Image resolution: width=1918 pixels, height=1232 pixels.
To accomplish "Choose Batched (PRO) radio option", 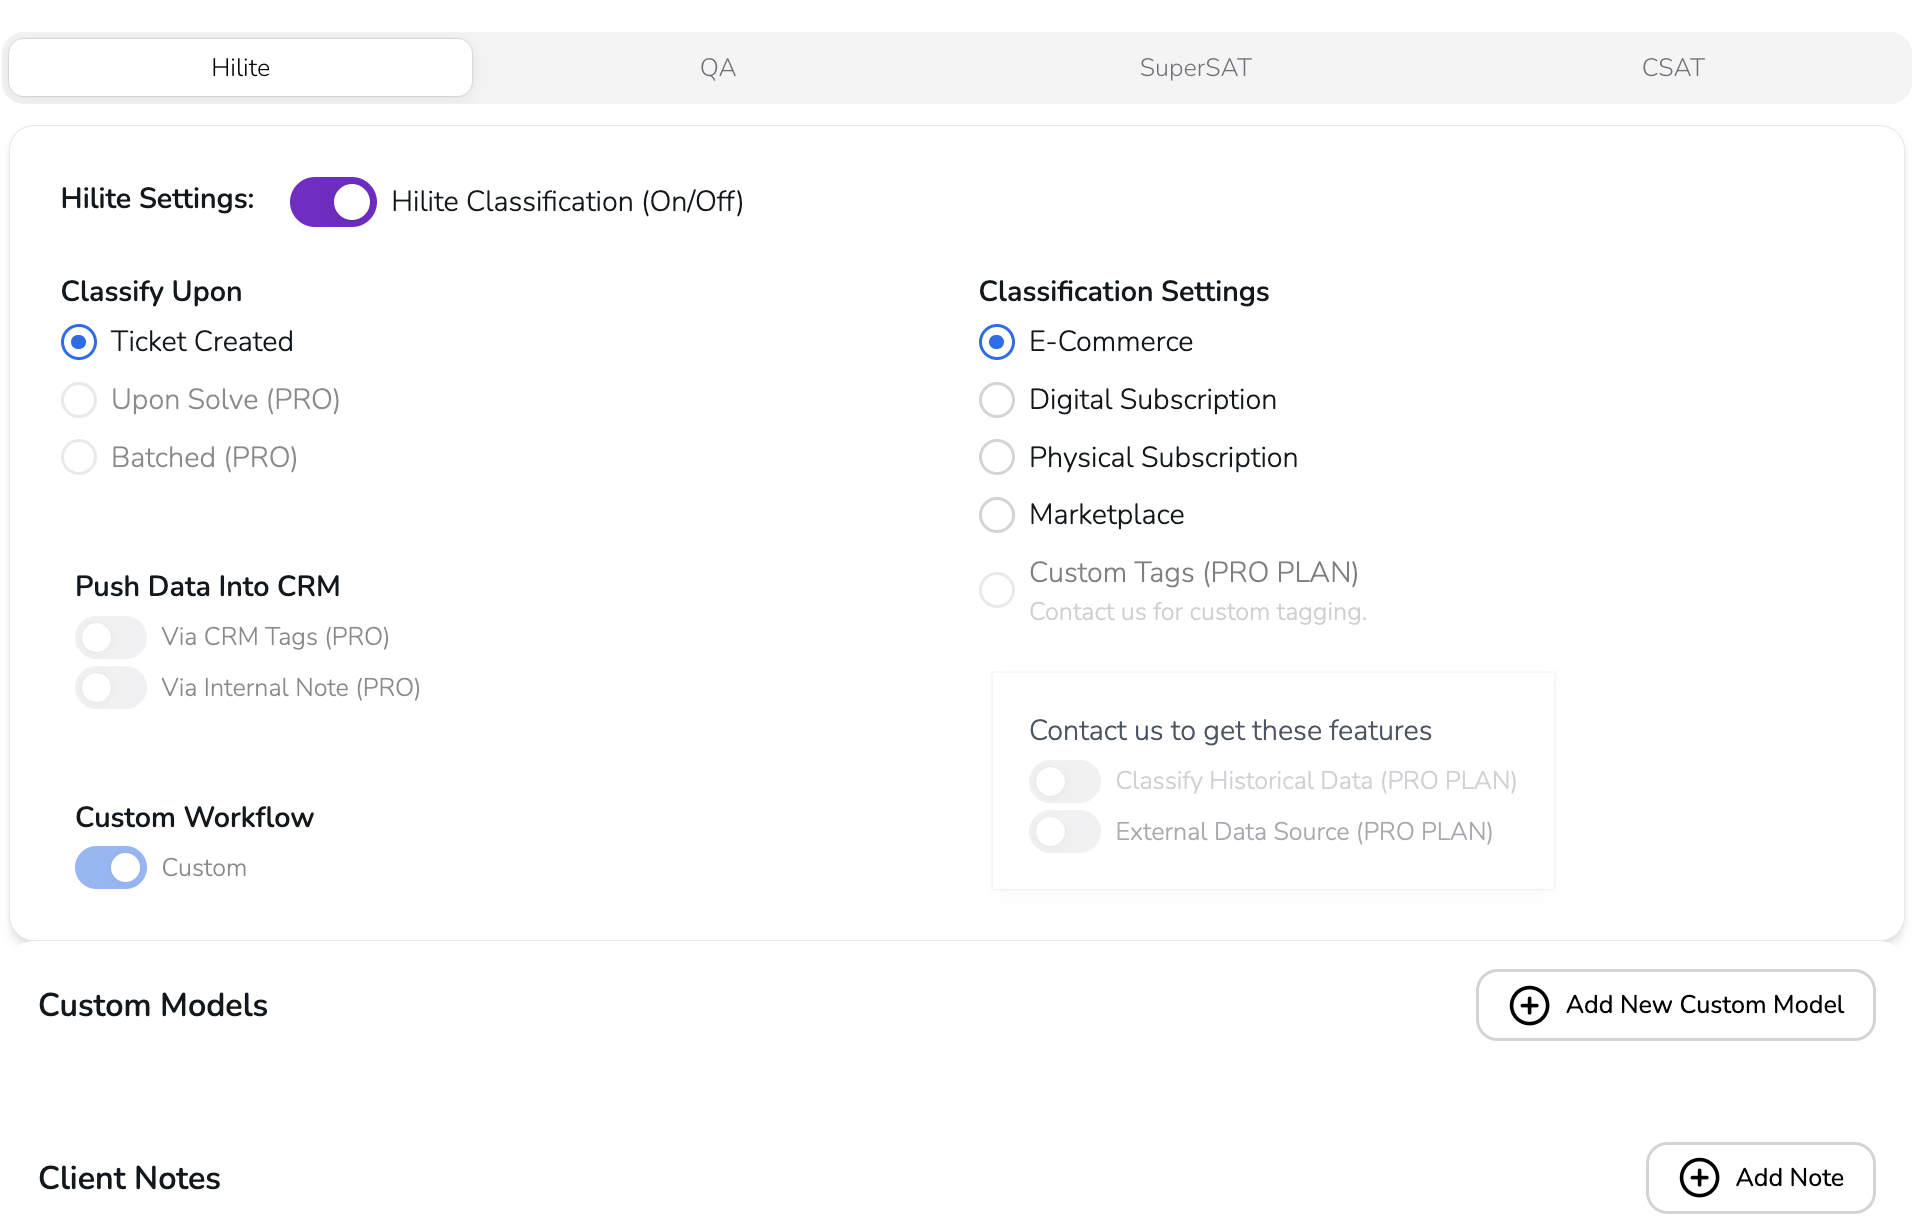I will point(79,458).
